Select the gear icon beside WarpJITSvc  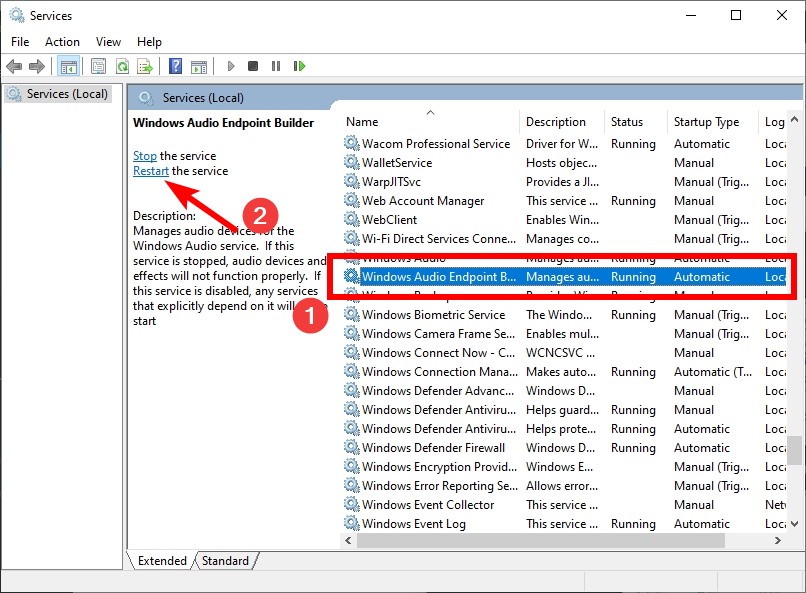(x=352, y=181)
